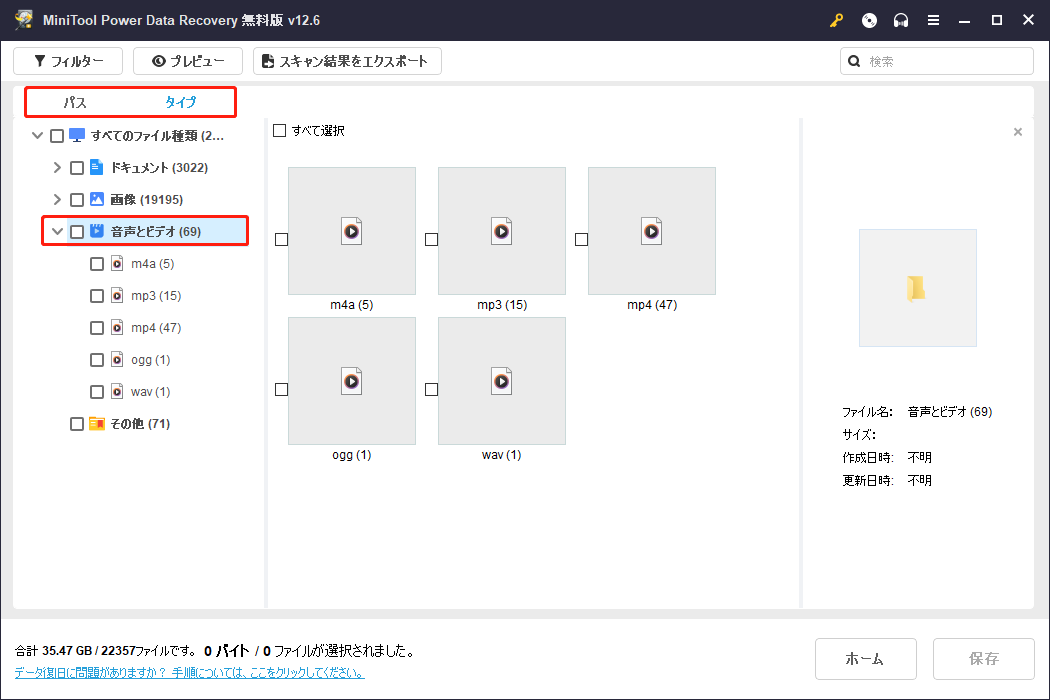Select the 音声とビデオ (69) tree label
Image resolution: width=1050 pixels, height=700 pixels.
(x=155, y=231)
